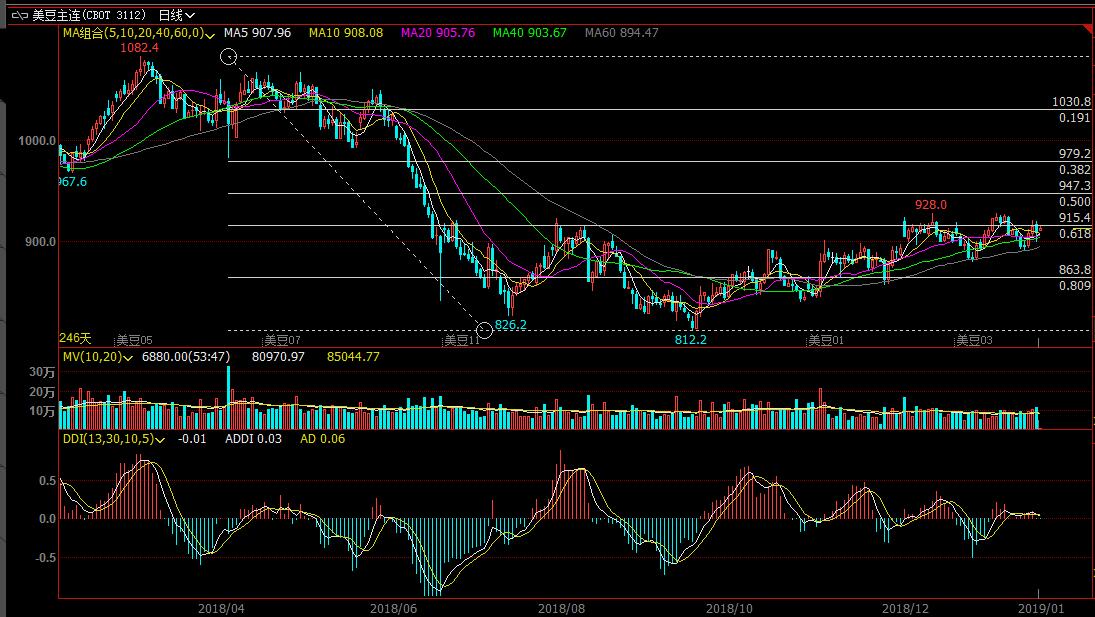
Task: Click the MA60 894.47 legend label
Action: tap(622, 33)
